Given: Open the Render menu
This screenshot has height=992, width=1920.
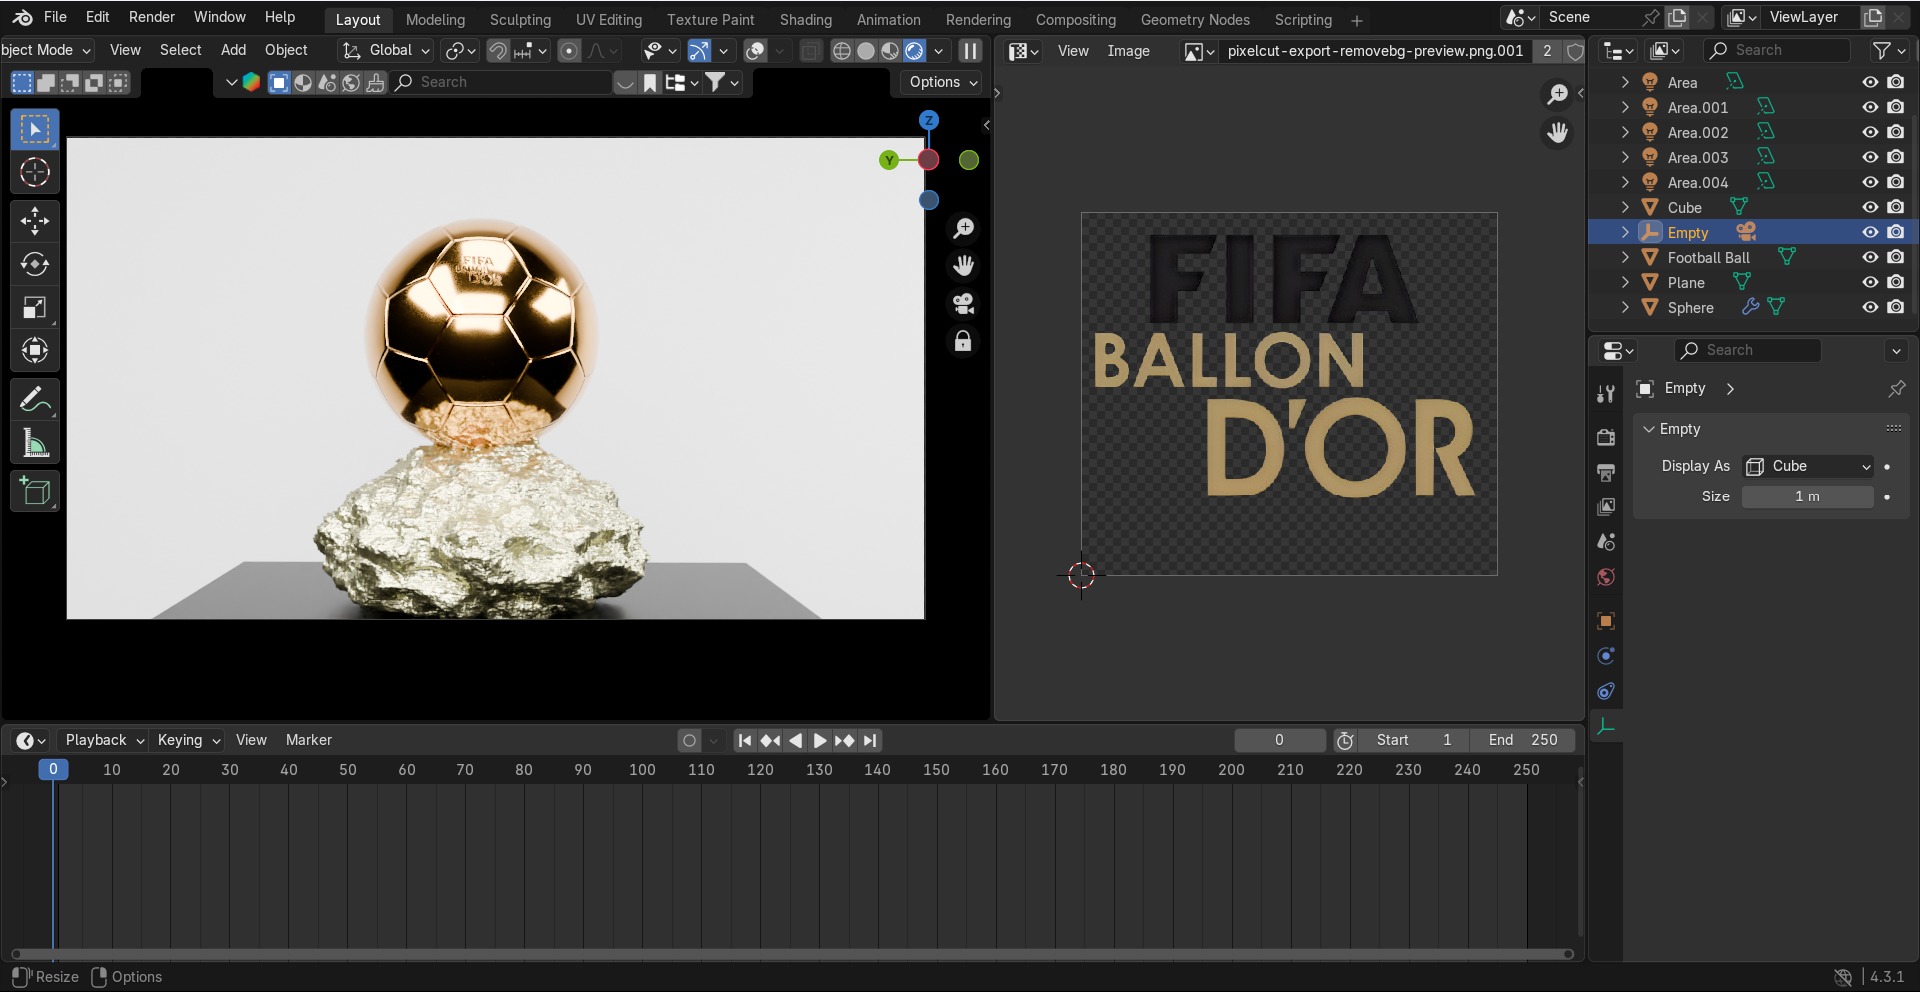Looking at the screenshot, I should (x=152, y=17).
